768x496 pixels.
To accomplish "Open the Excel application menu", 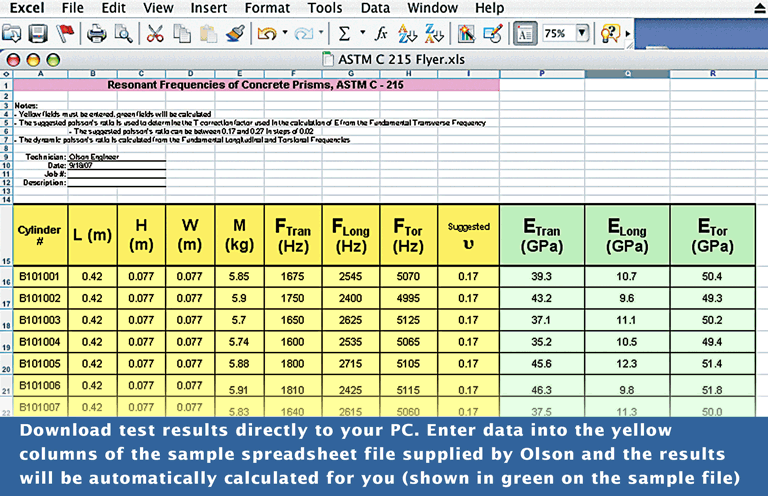I will [x=27, y=8].
